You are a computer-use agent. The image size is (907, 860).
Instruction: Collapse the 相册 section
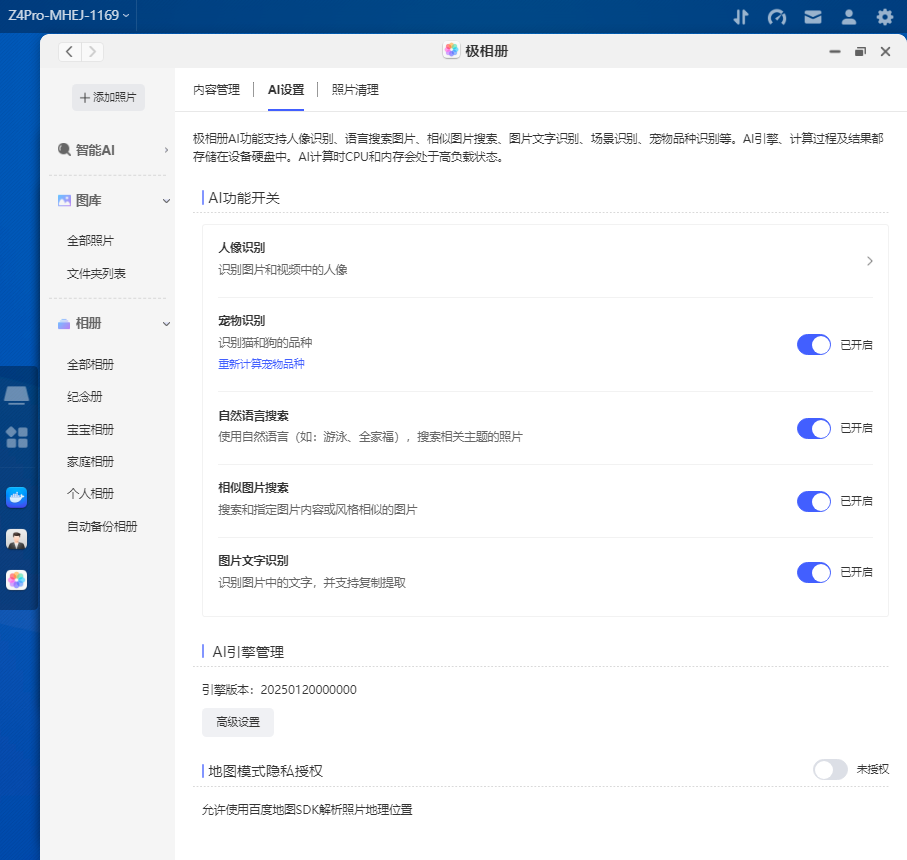tap(166, 323)
